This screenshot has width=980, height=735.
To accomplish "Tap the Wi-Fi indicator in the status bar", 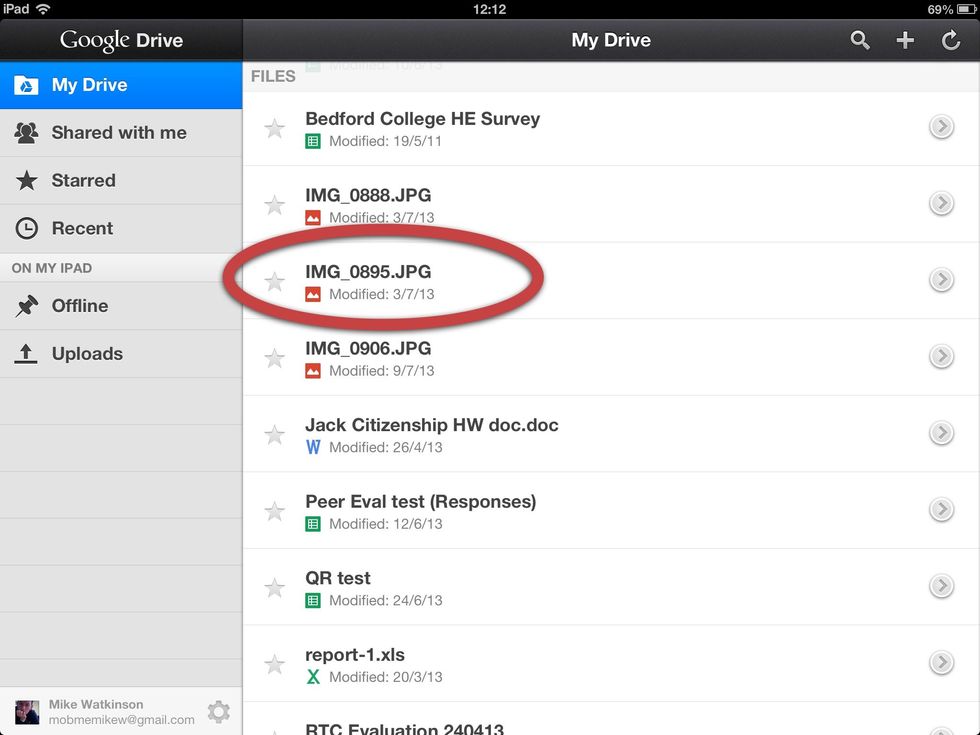I will 44,9.
